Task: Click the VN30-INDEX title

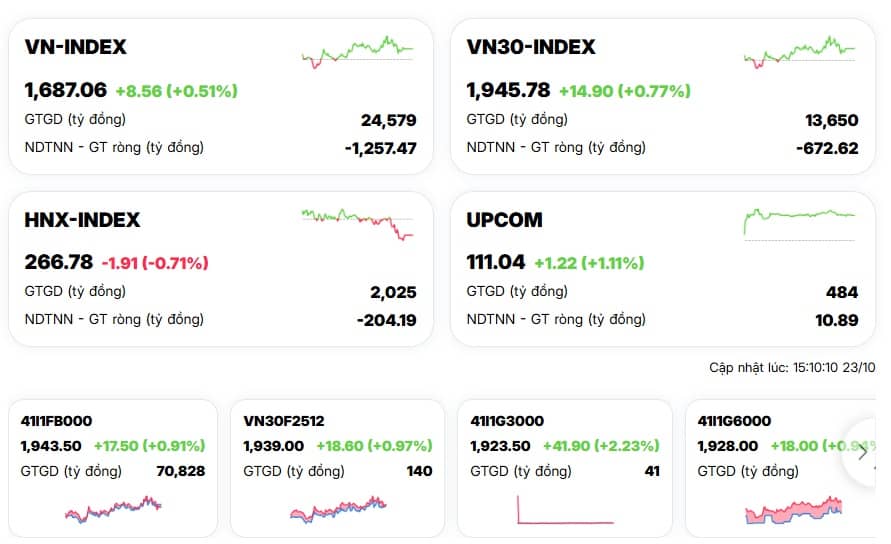Action: point(531,47)
